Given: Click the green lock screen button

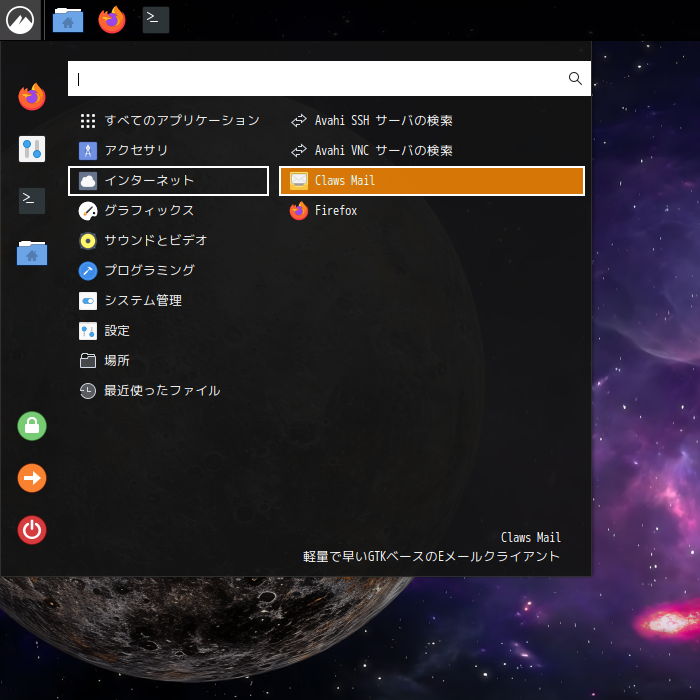Looking at the screenshot, I should coord(32,426).
